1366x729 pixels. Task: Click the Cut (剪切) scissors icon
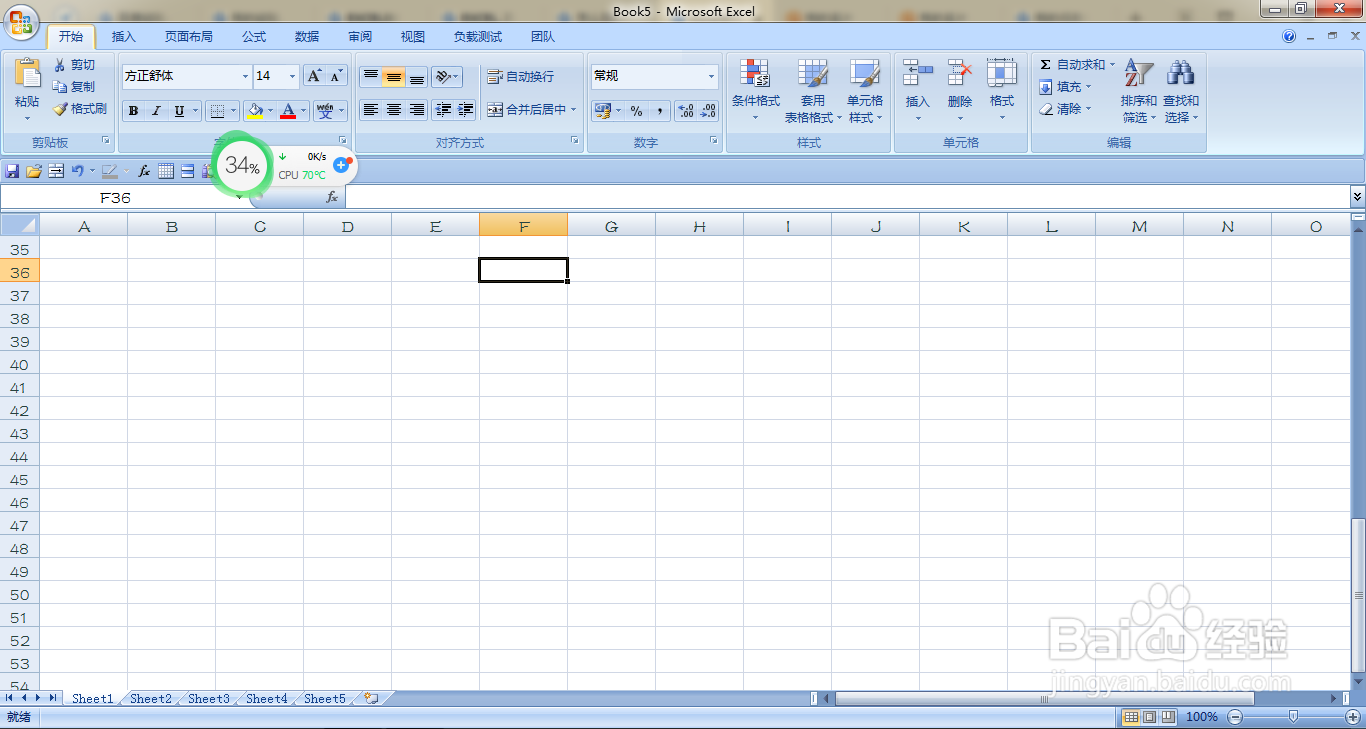[59, 65]
